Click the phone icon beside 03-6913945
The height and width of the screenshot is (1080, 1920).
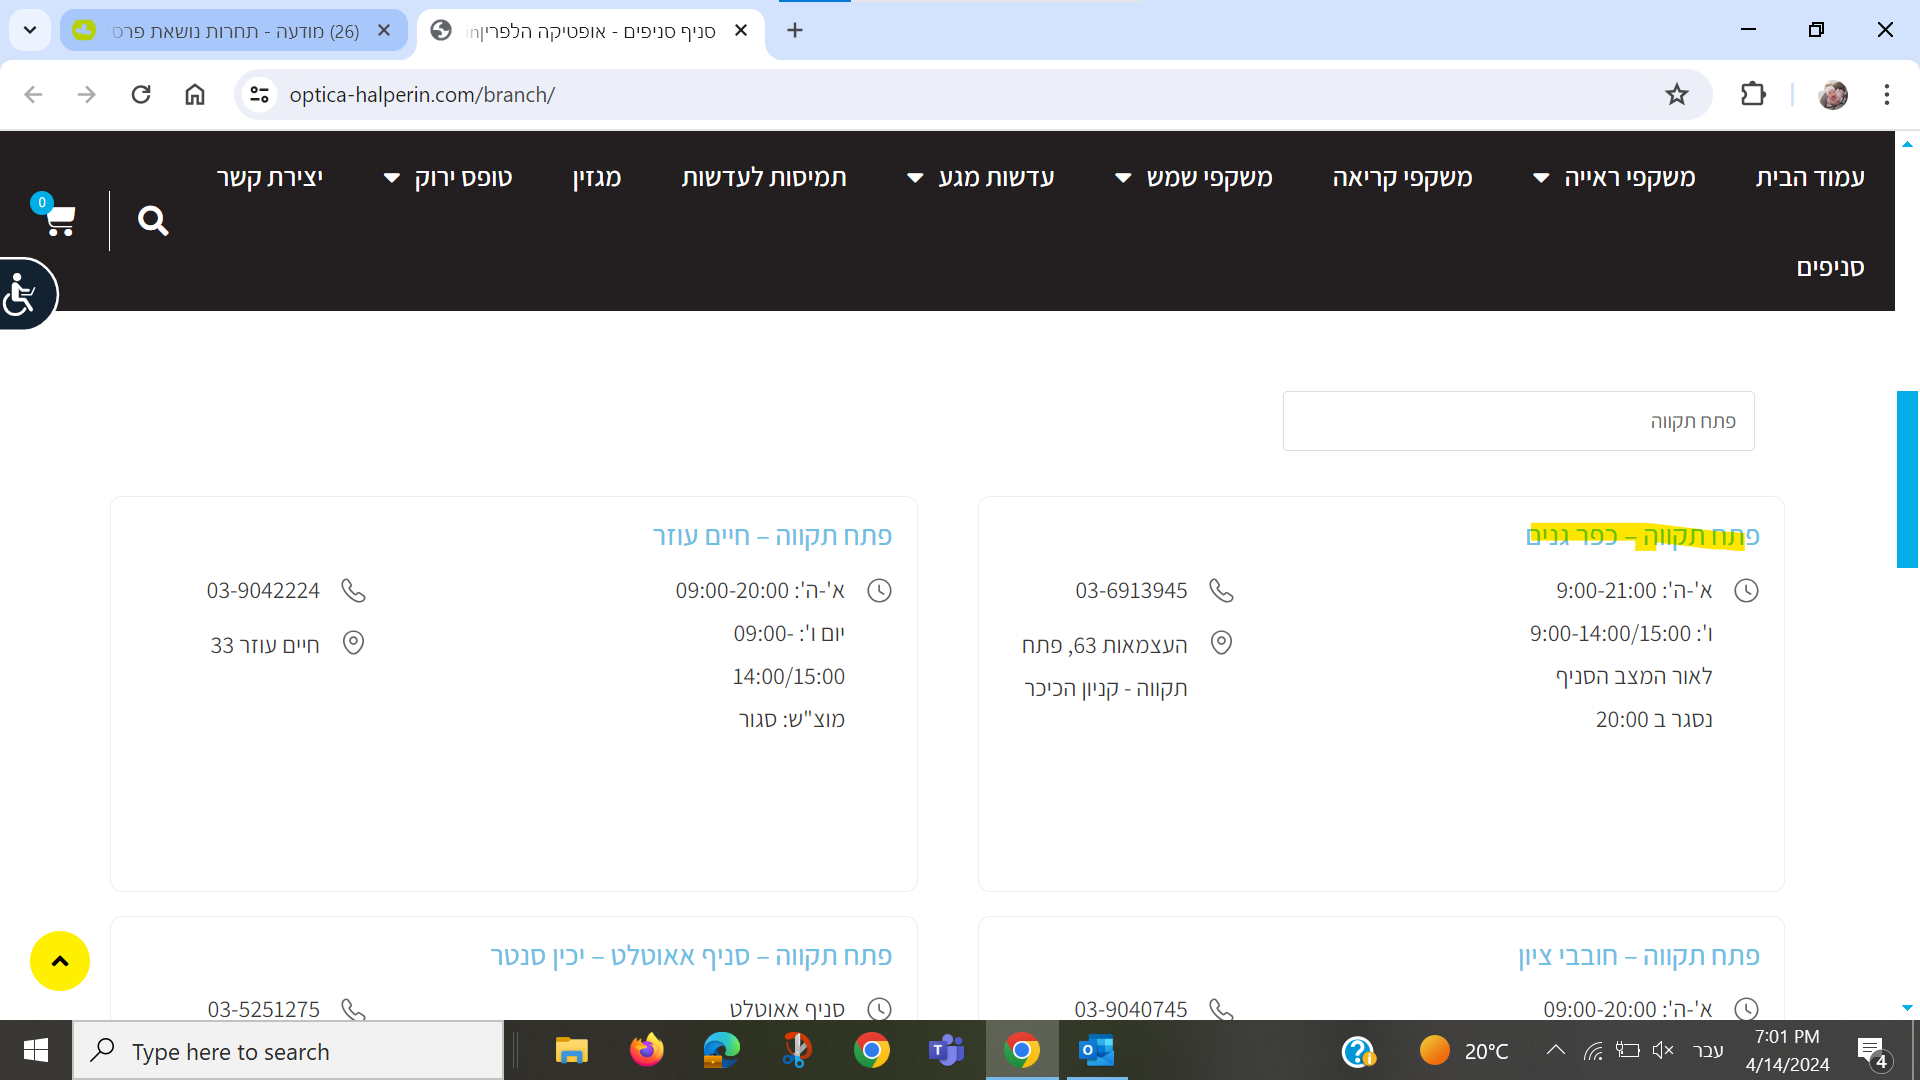pyautogui.click(x=1221, y=590)
